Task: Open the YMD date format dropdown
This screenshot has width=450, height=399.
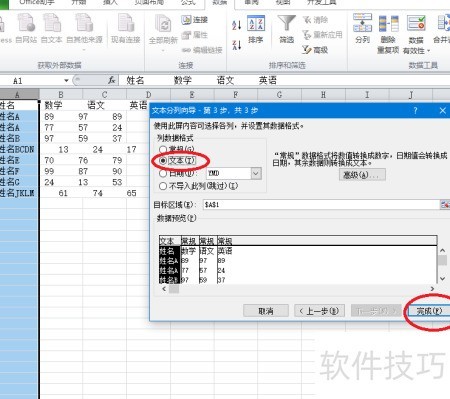Action: tap(256, 173)
